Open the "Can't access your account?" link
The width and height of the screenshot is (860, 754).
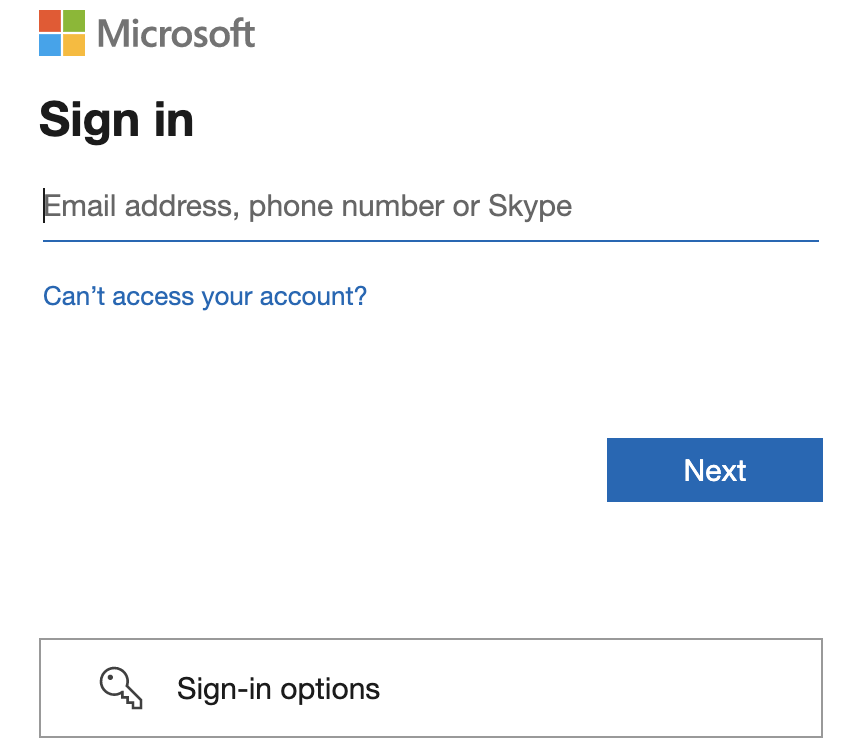(x=205, y=296)
